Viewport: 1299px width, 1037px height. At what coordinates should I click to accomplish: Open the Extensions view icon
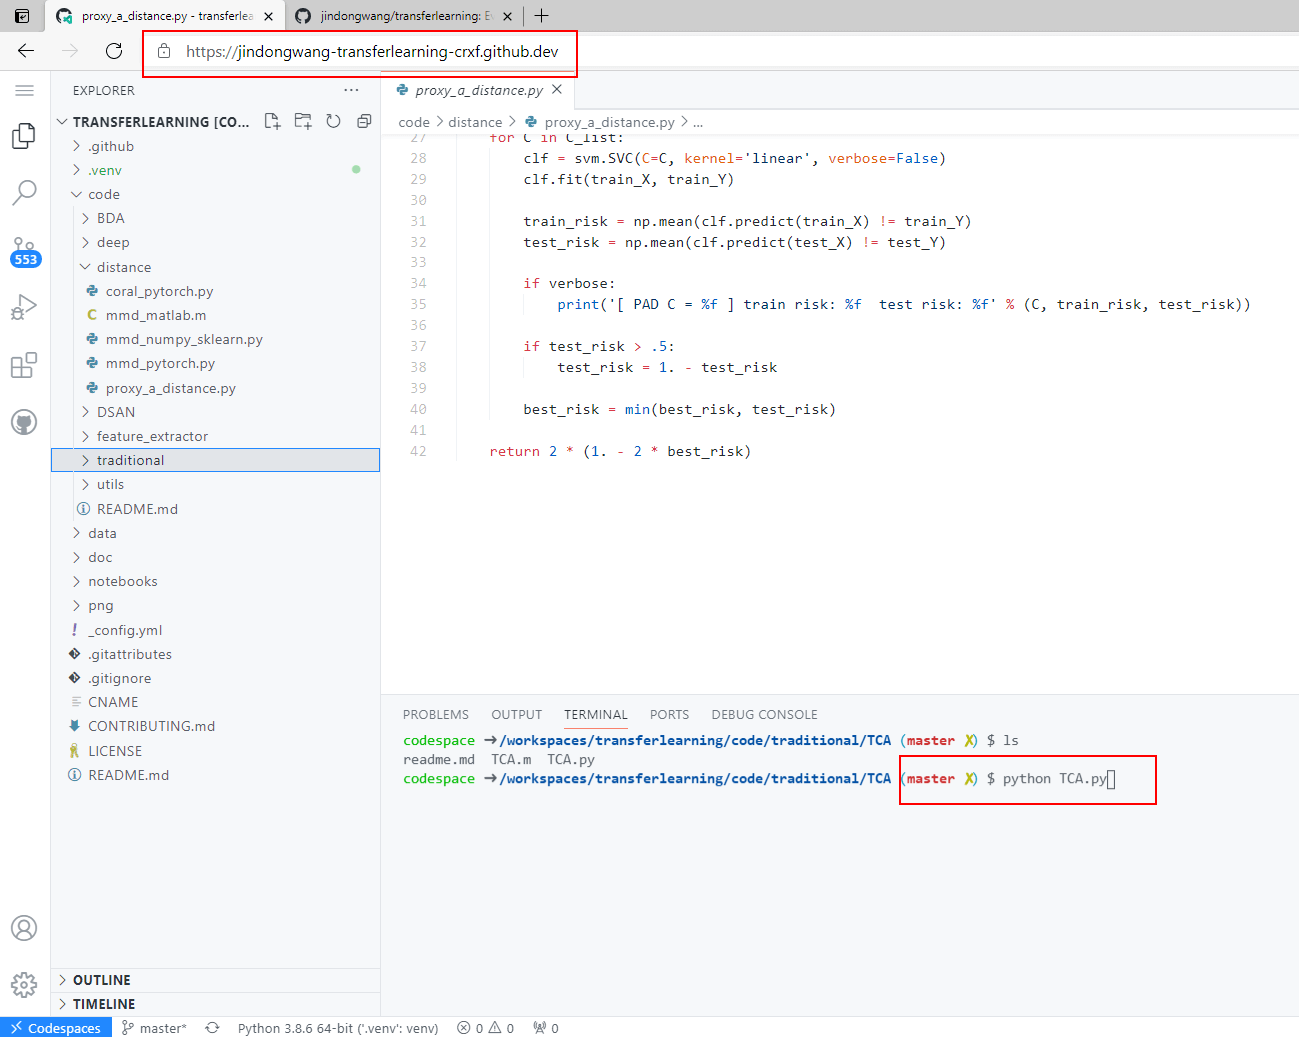click(x=24, y=365)
